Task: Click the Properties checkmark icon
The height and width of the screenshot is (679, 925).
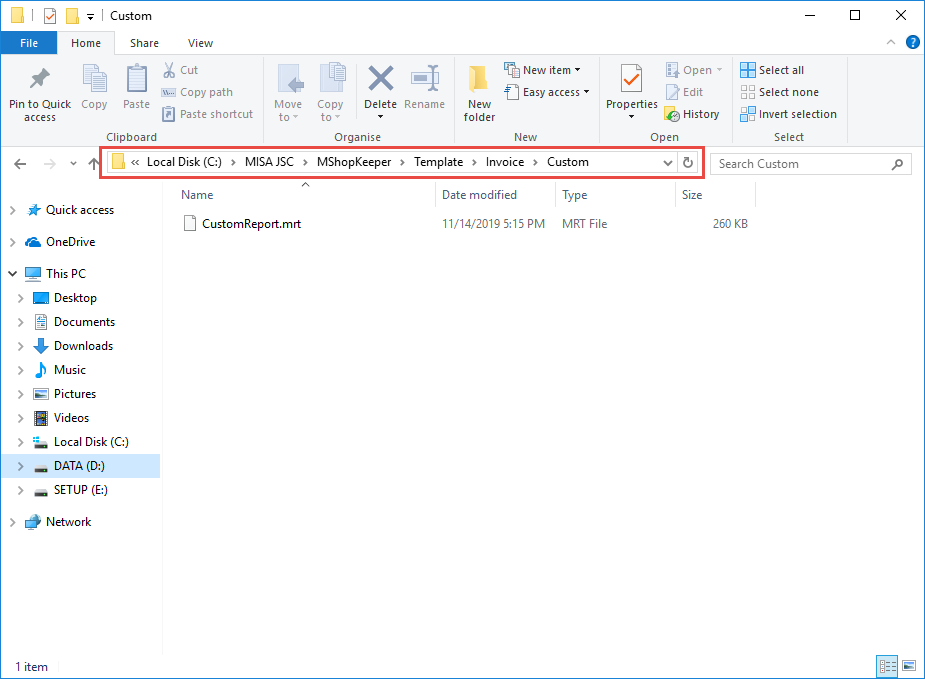Action: tap(631, 79)
